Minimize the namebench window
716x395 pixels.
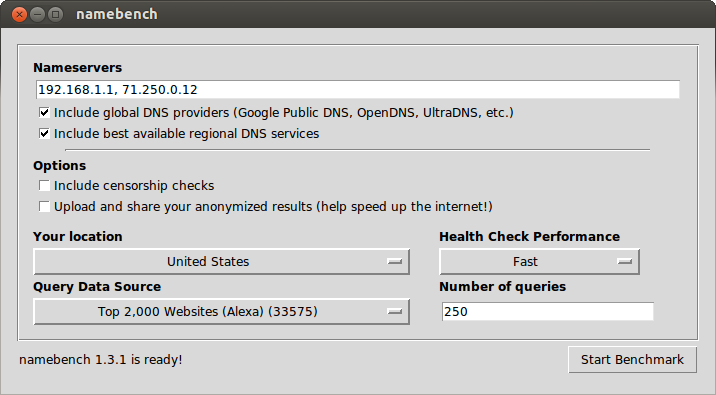37,15
